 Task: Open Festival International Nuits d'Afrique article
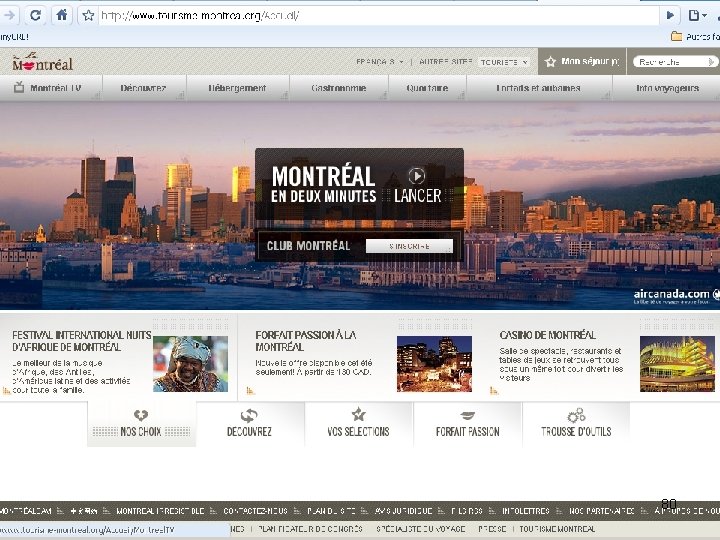click(x=82, y=341)
